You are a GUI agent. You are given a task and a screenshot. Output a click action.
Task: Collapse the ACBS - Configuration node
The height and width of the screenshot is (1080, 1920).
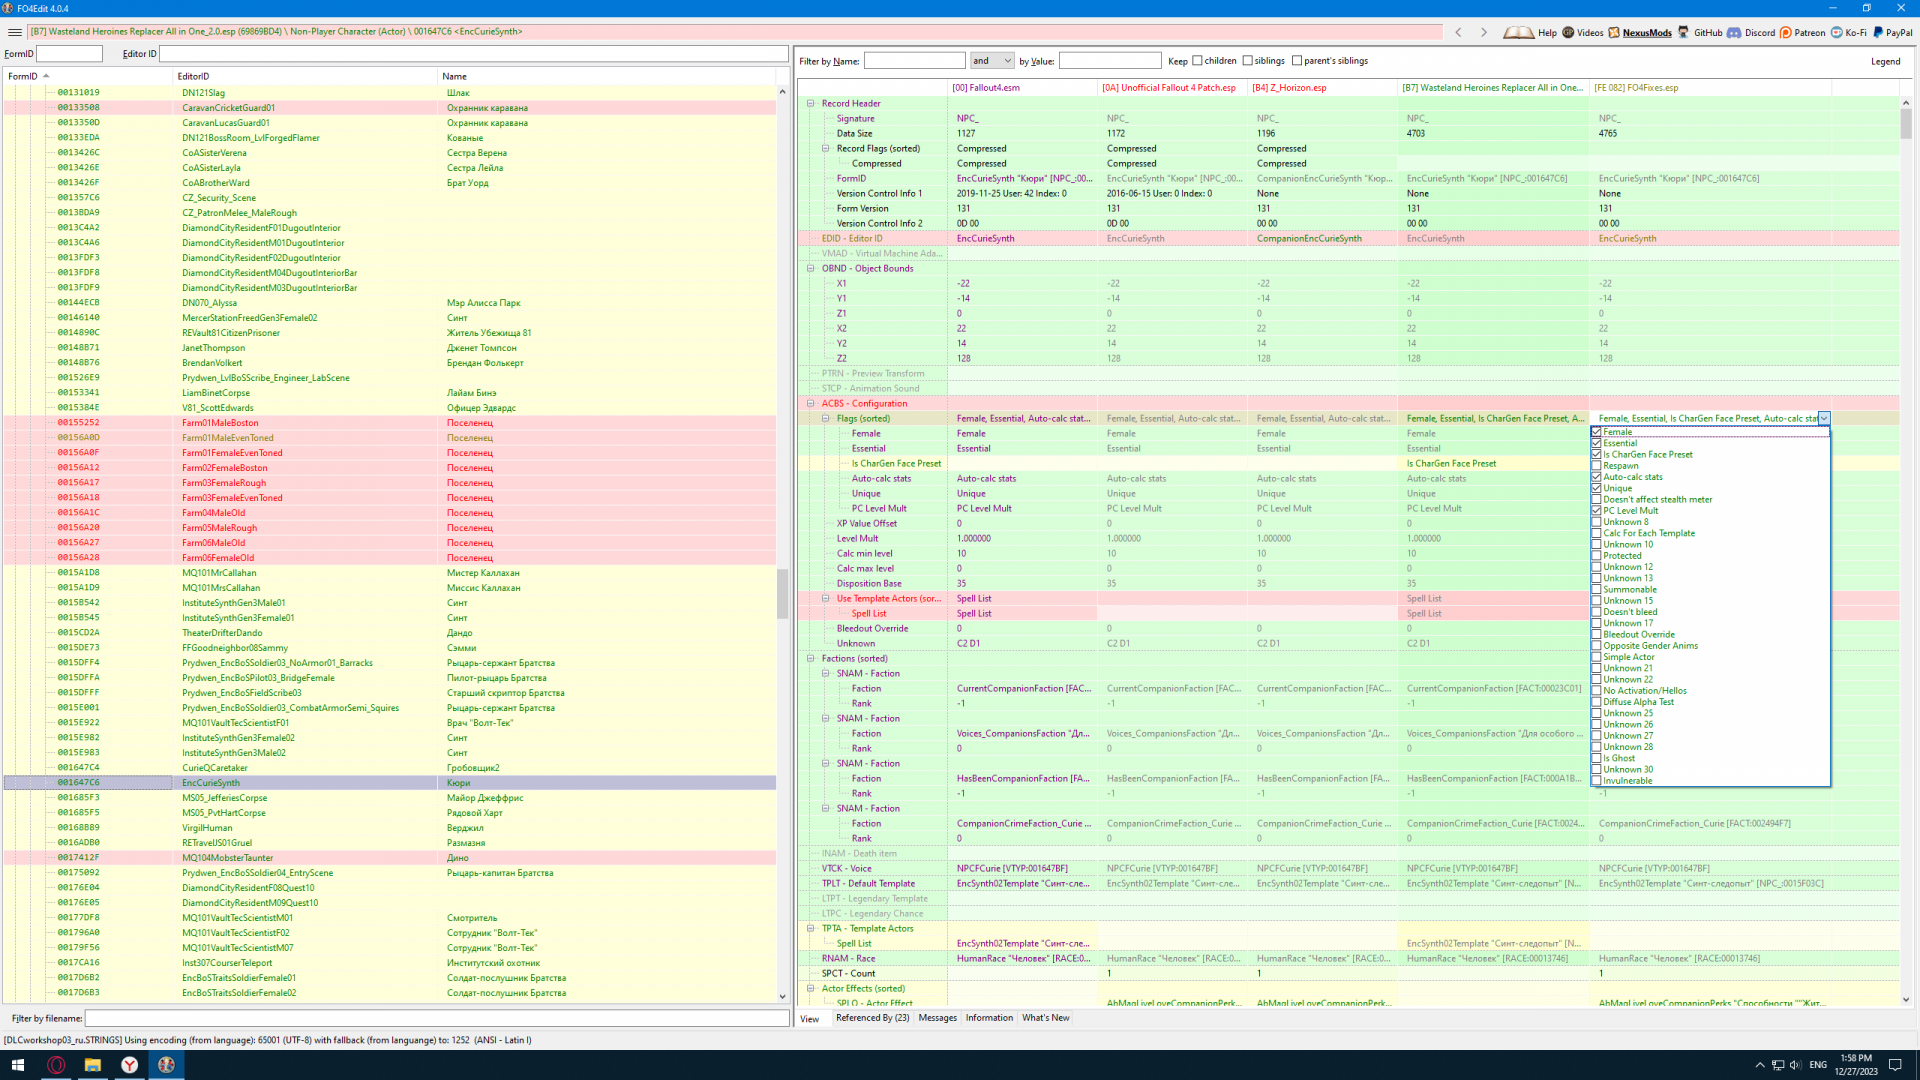(x=811, y=404)
